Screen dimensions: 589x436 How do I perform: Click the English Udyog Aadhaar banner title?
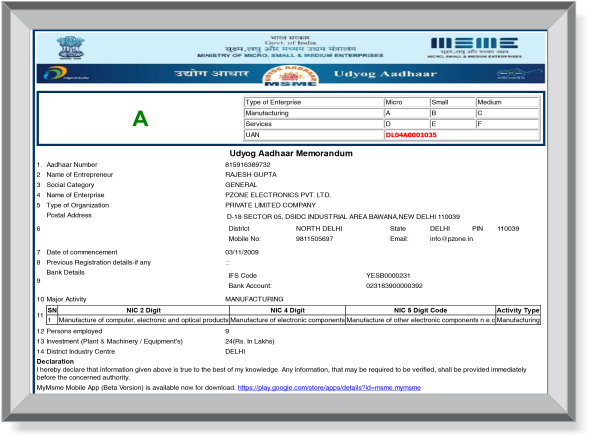(385, 74)
